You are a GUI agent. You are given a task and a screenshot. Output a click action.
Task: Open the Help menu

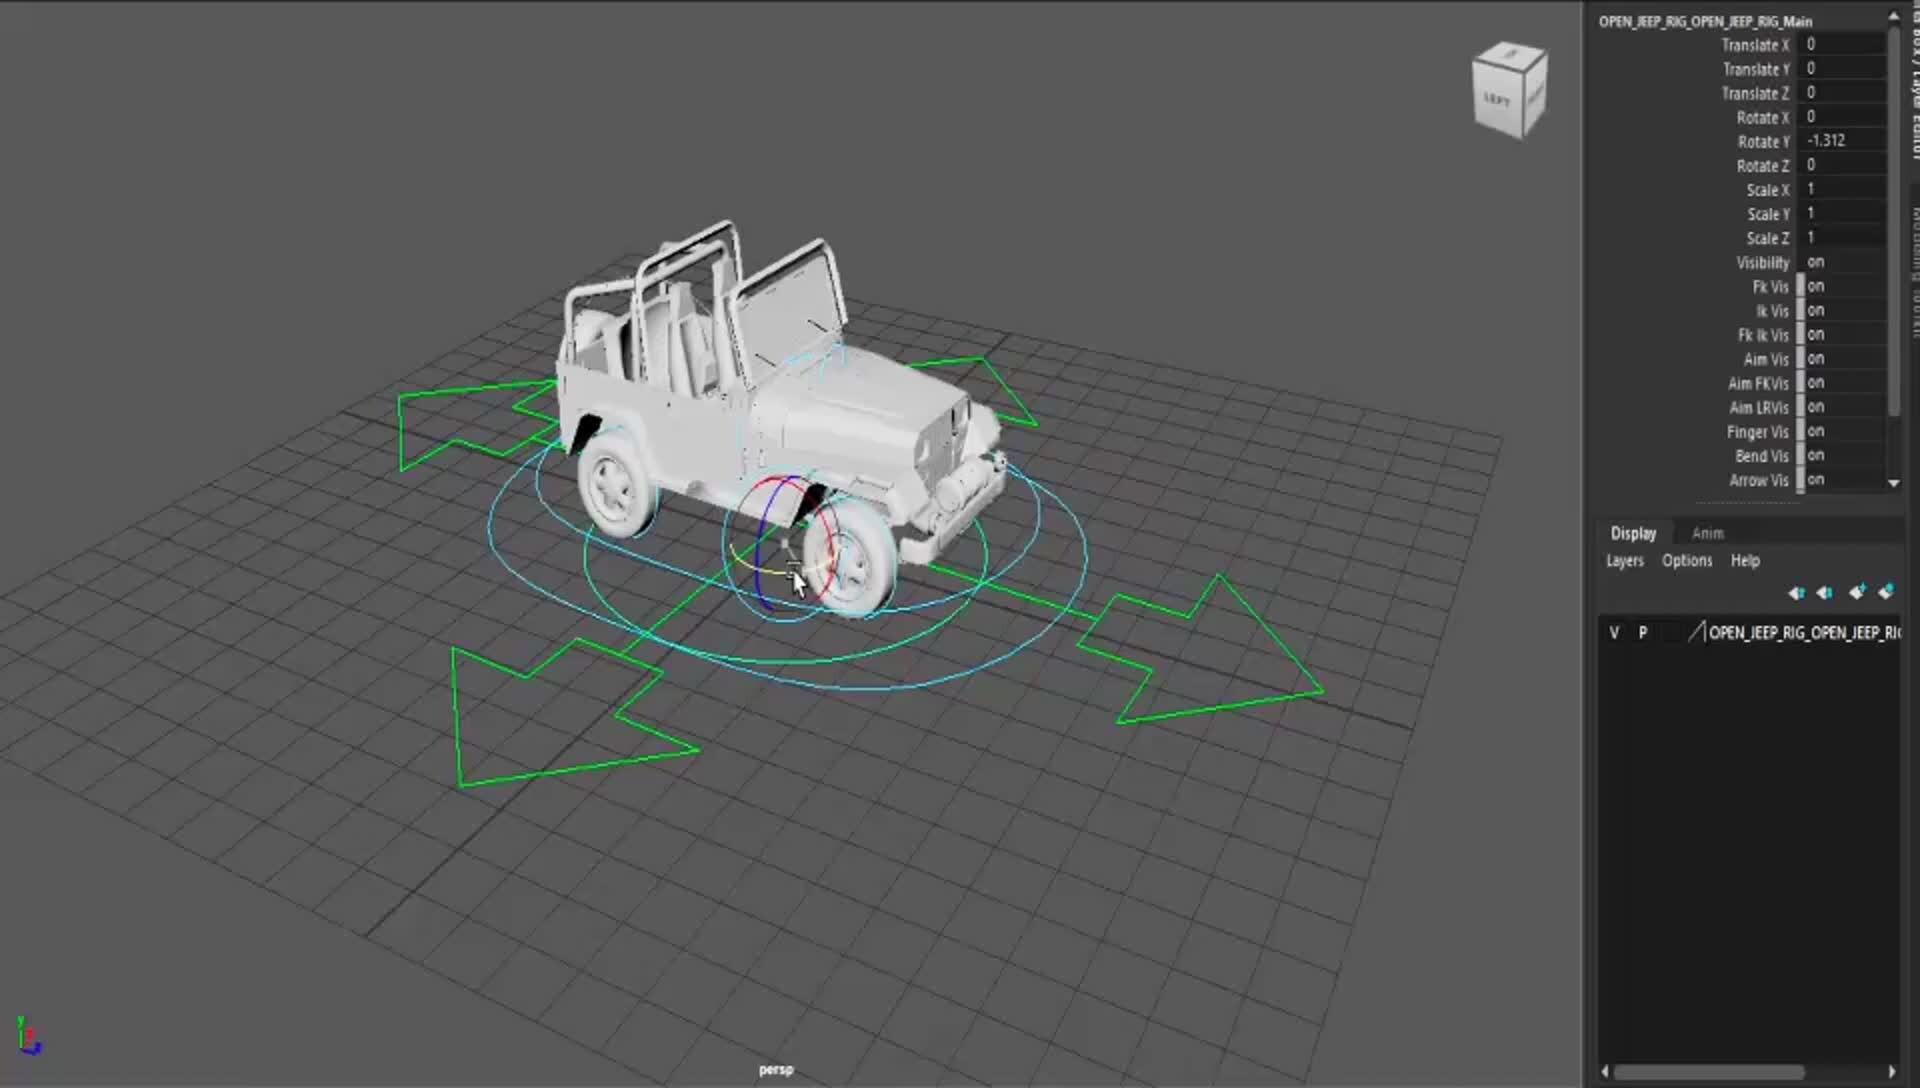[x=1745, y=561]
